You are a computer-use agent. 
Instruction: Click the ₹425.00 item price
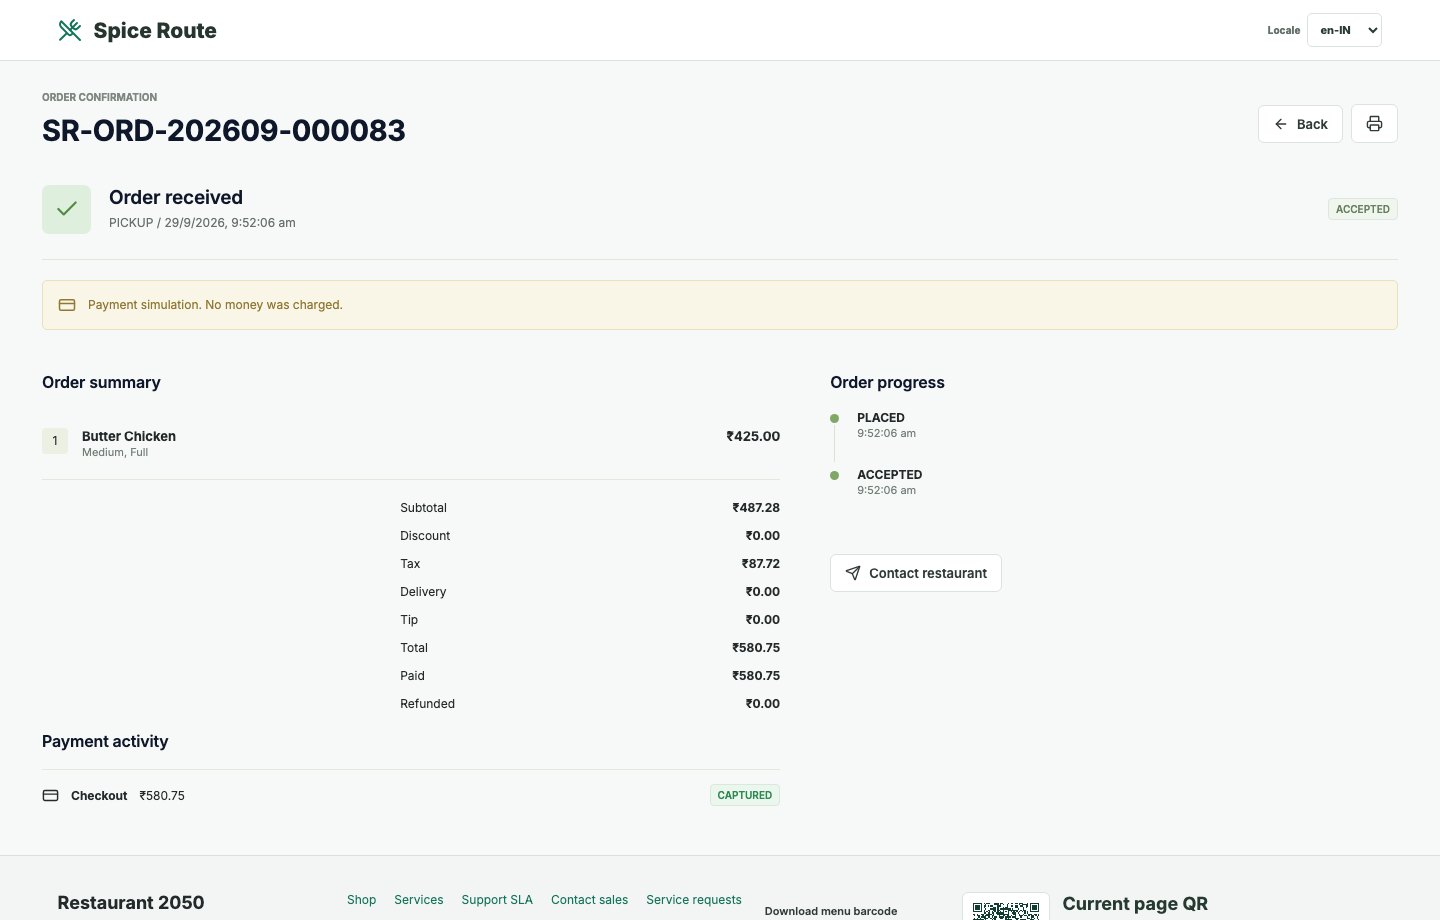pyautogui.click(x=753, y=436)
